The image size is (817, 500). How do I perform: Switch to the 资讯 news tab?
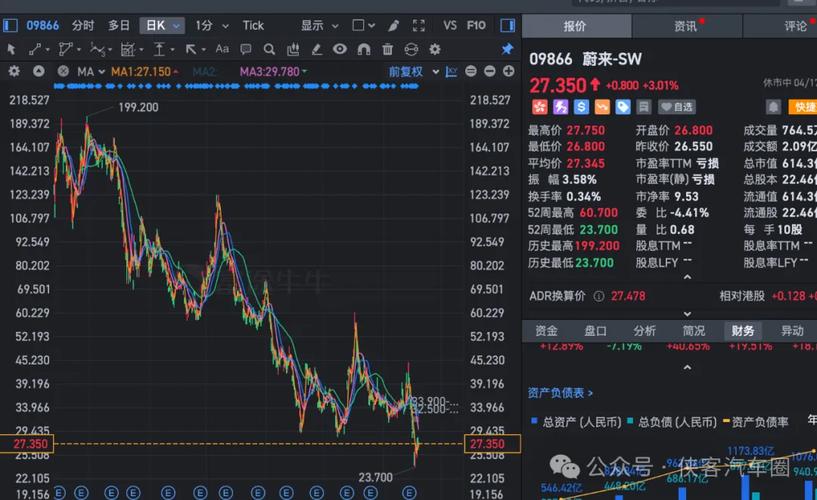pos(686,26)
